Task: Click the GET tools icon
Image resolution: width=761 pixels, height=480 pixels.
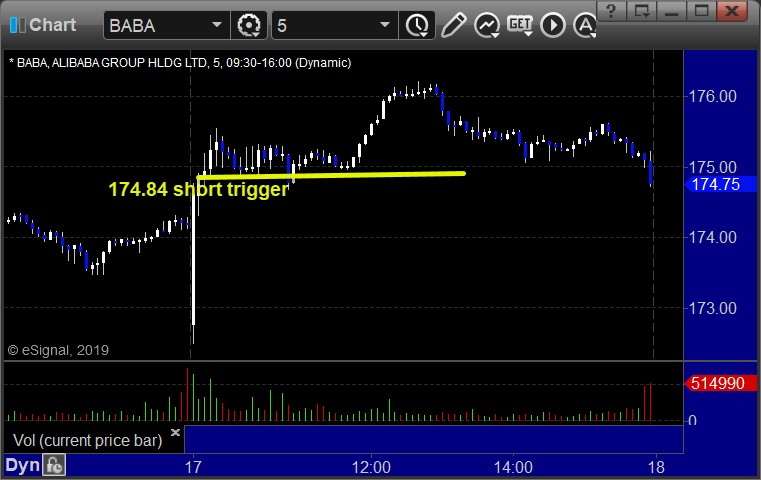Action: point(520,25)
